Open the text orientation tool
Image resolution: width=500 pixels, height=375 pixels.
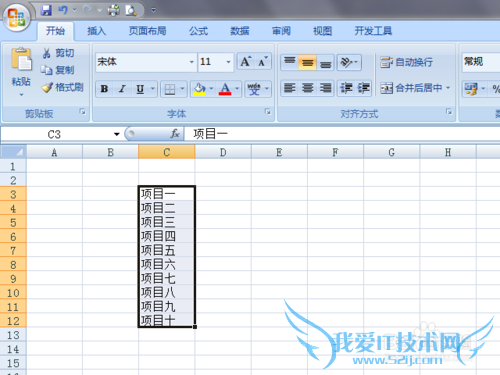pos(349,62)
